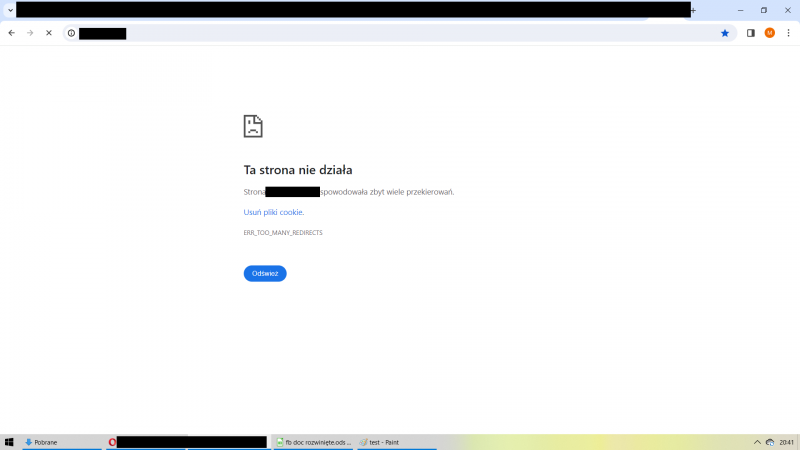The width and height of the screenshot is (800, 450).
Task: Click the Usuń pliki cookie link
Action: [x=273, y=212]
